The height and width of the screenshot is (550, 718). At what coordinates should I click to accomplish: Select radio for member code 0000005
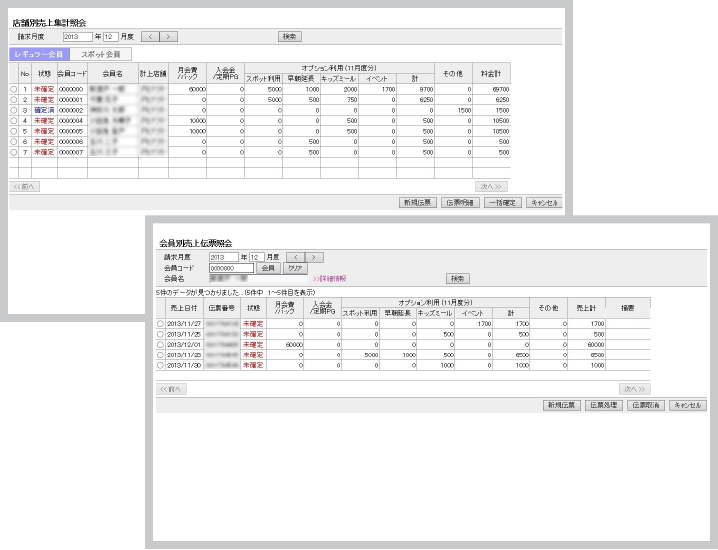(14, 131)
